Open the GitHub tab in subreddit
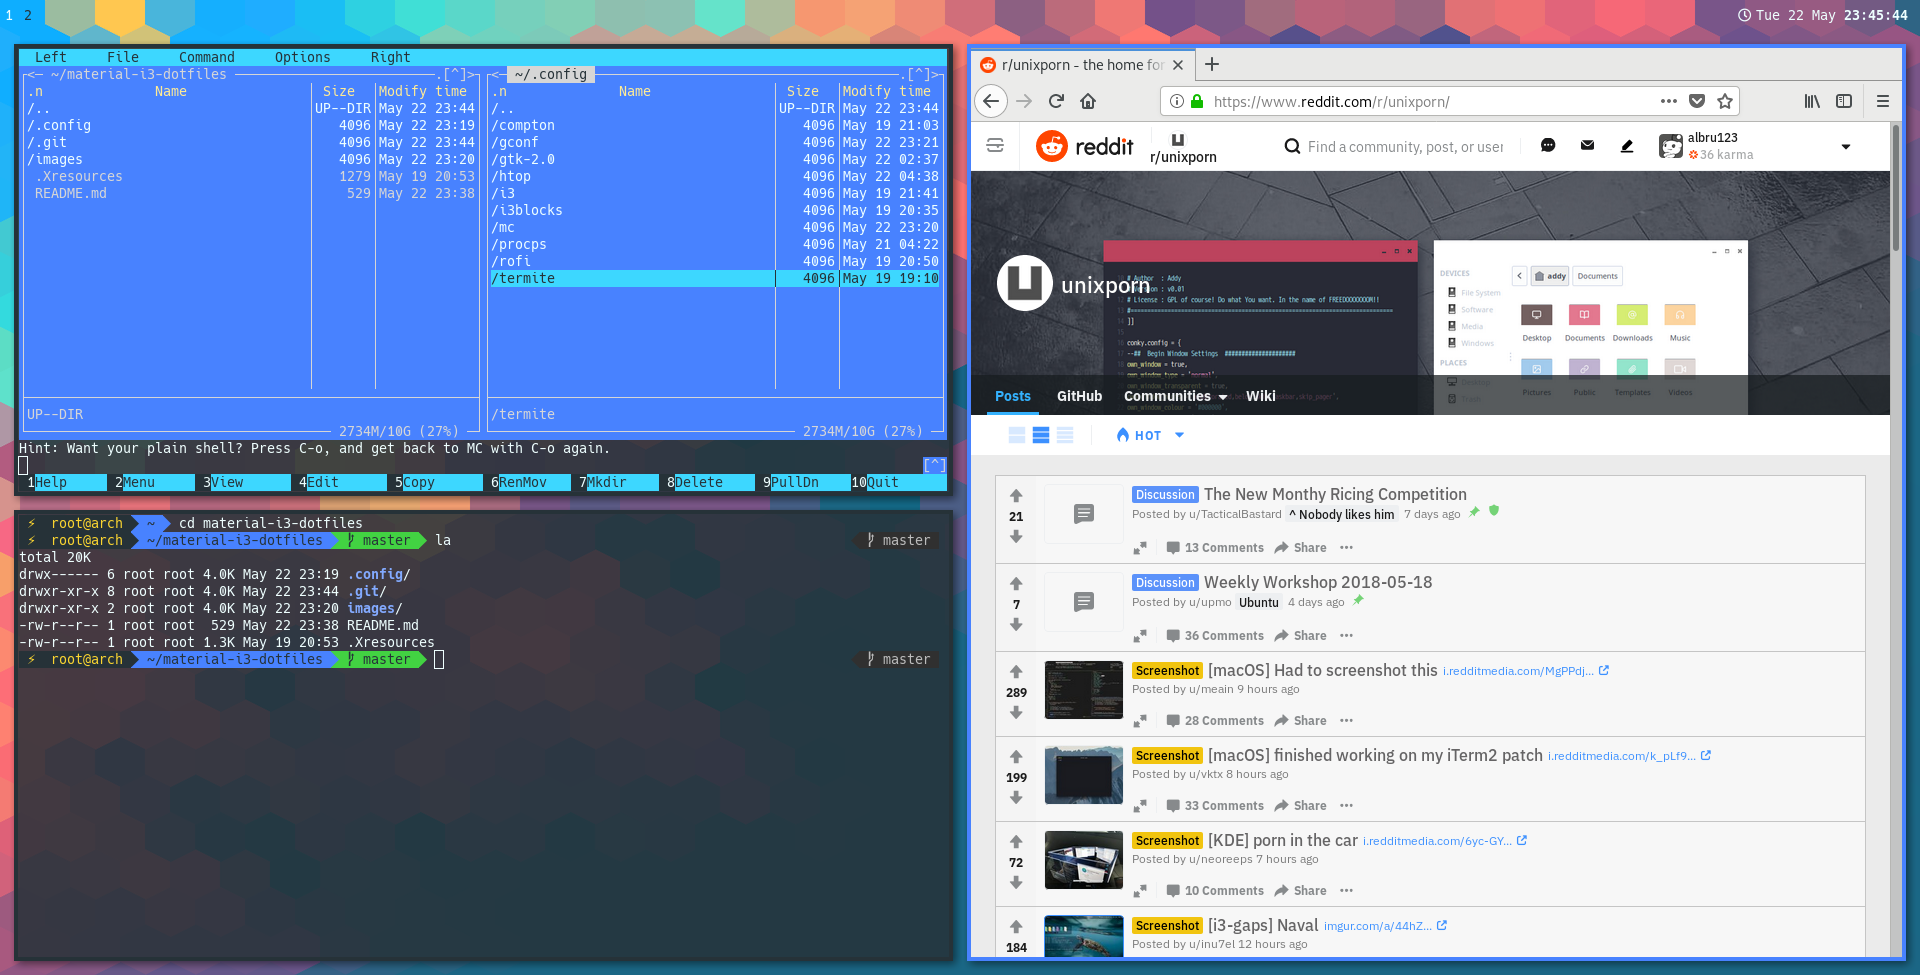 coord(1080,396)
